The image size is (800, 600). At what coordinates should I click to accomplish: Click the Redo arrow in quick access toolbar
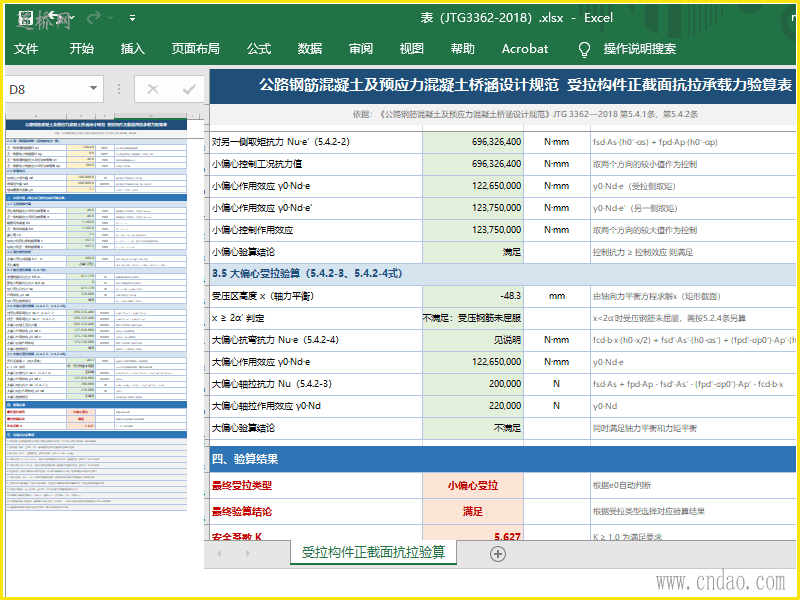pyautogui.click(x=93, y=18)
